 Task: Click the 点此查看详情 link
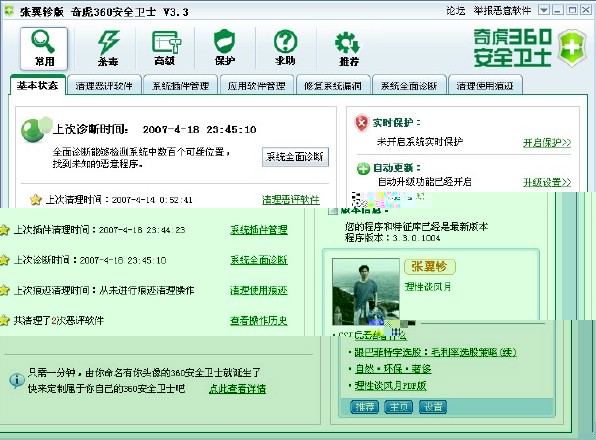[x=238, y=389]
